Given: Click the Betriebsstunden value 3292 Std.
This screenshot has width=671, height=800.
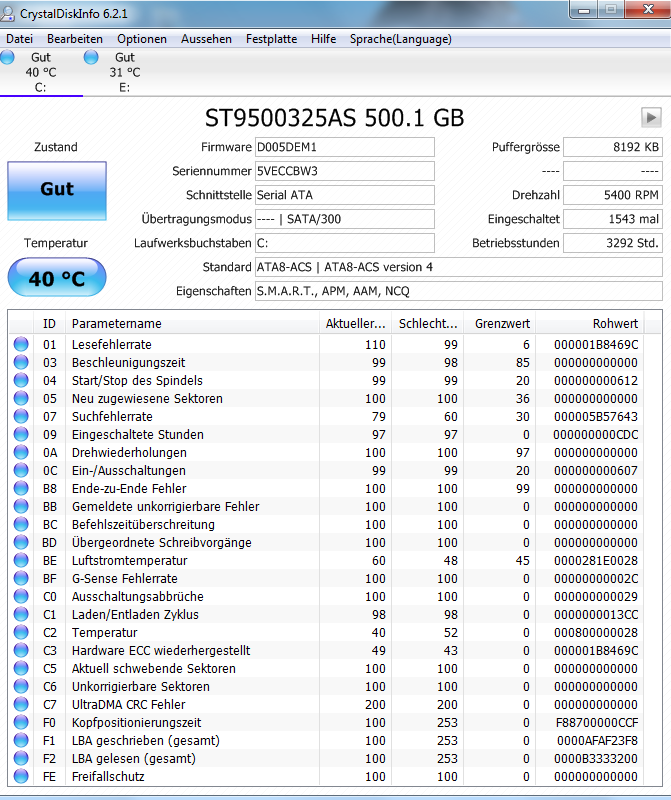Looking at the screenshot, I should pyautogui.click(x=612, y=243).
